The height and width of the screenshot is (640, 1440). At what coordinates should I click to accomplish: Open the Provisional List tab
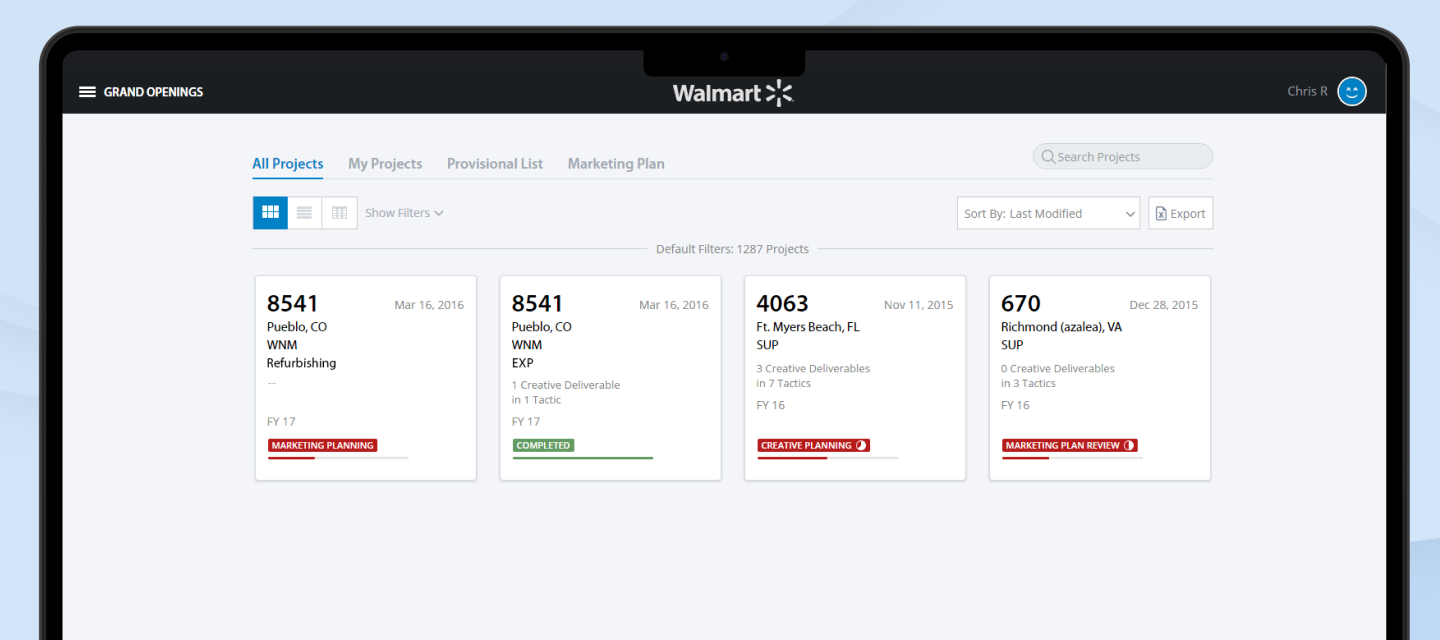(495, 164)
